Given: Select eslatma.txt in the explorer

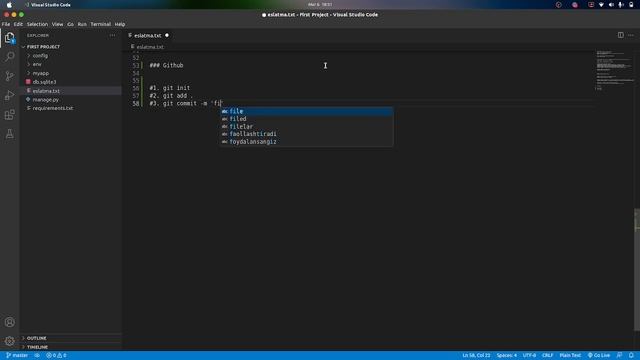Looking at the screenshot, I should [x=46, y=91].
